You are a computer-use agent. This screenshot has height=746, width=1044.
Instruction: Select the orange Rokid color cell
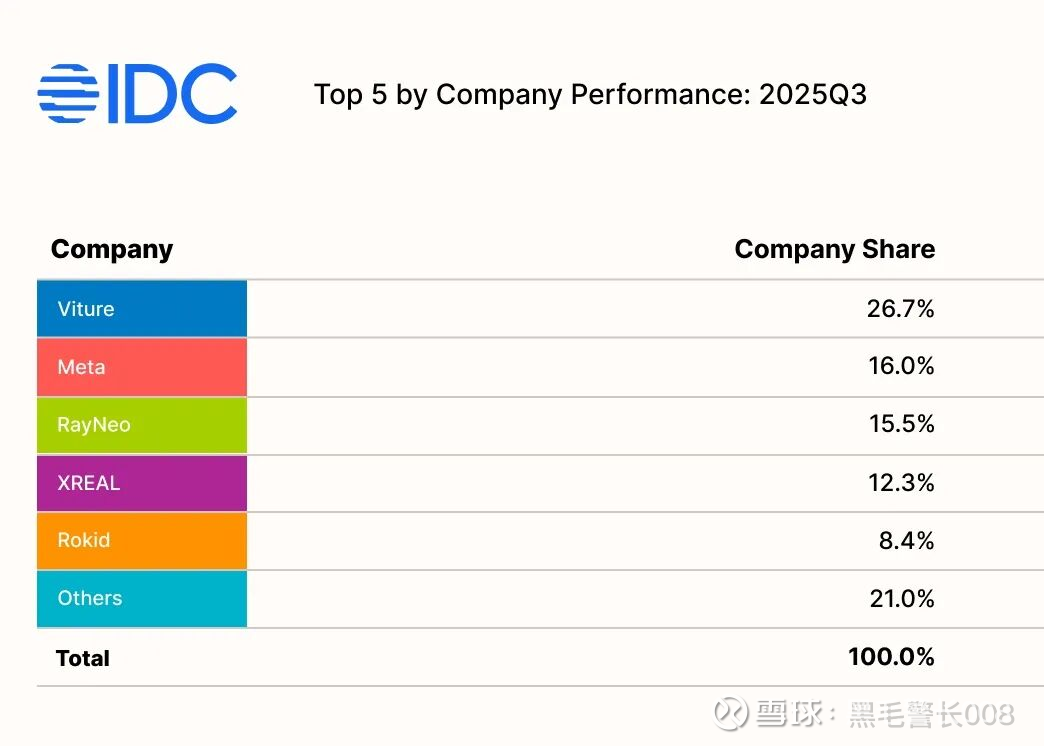coord(142,541)
